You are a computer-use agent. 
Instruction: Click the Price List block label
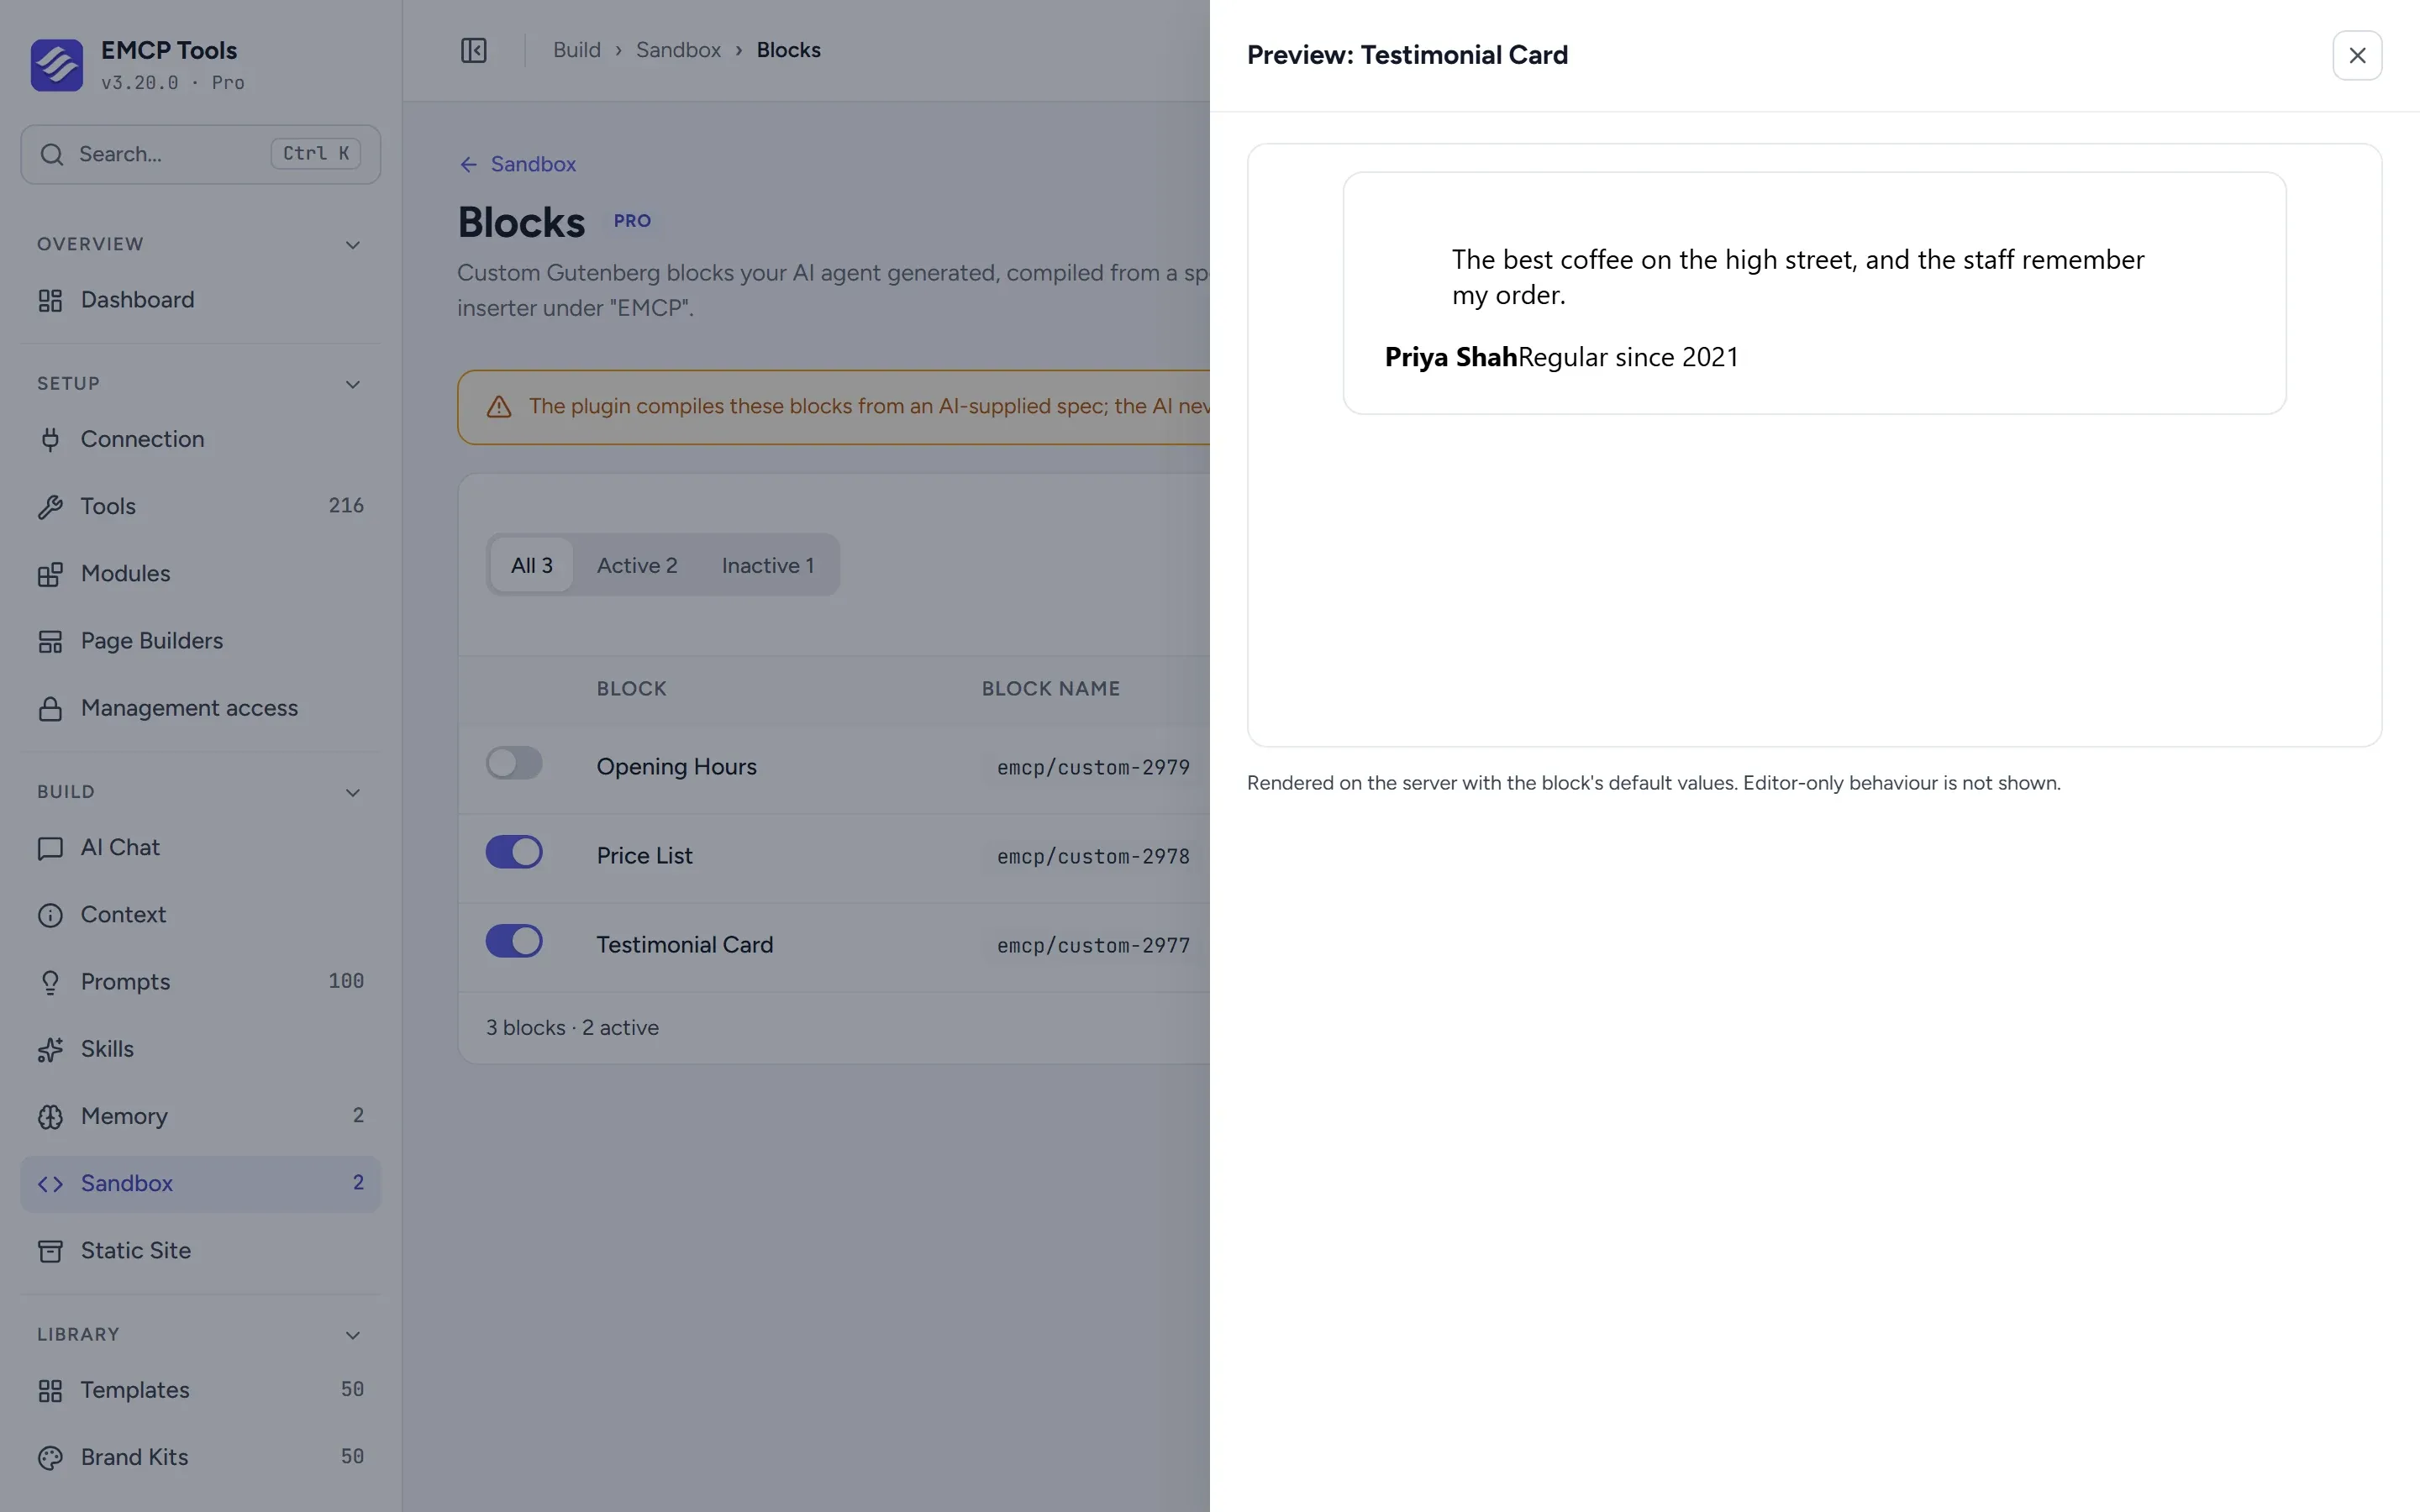(x=645, y=856)
